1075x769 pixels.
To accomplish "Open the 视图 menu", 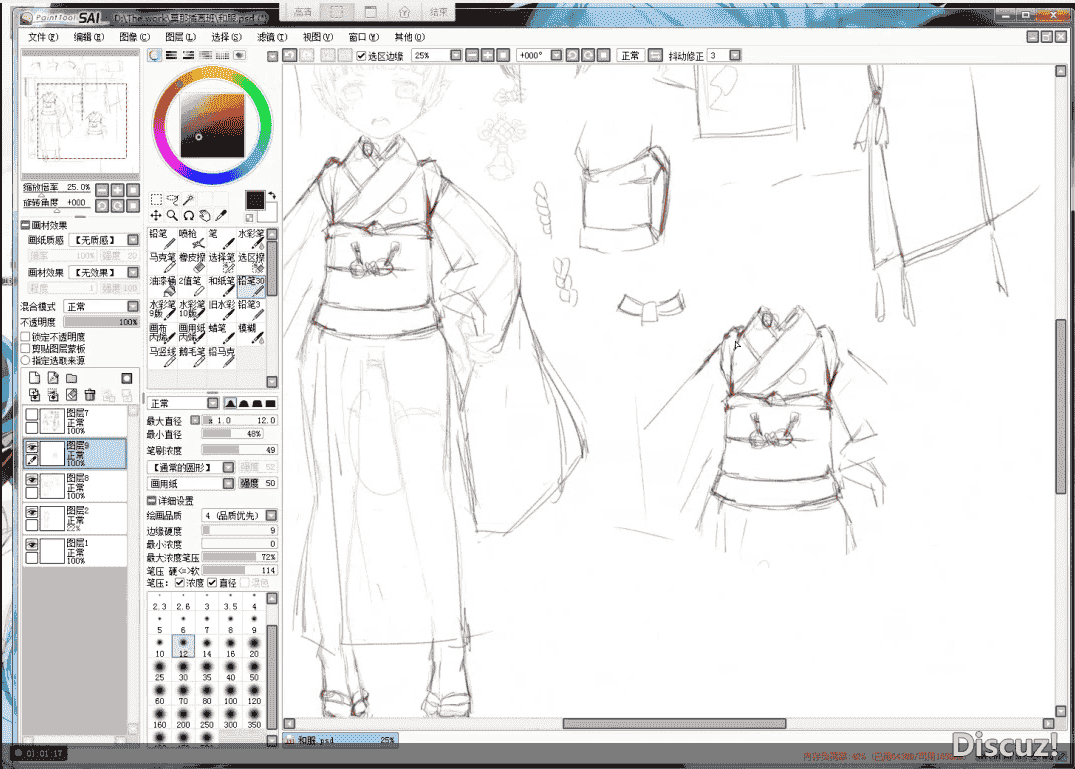I will 317,37.
